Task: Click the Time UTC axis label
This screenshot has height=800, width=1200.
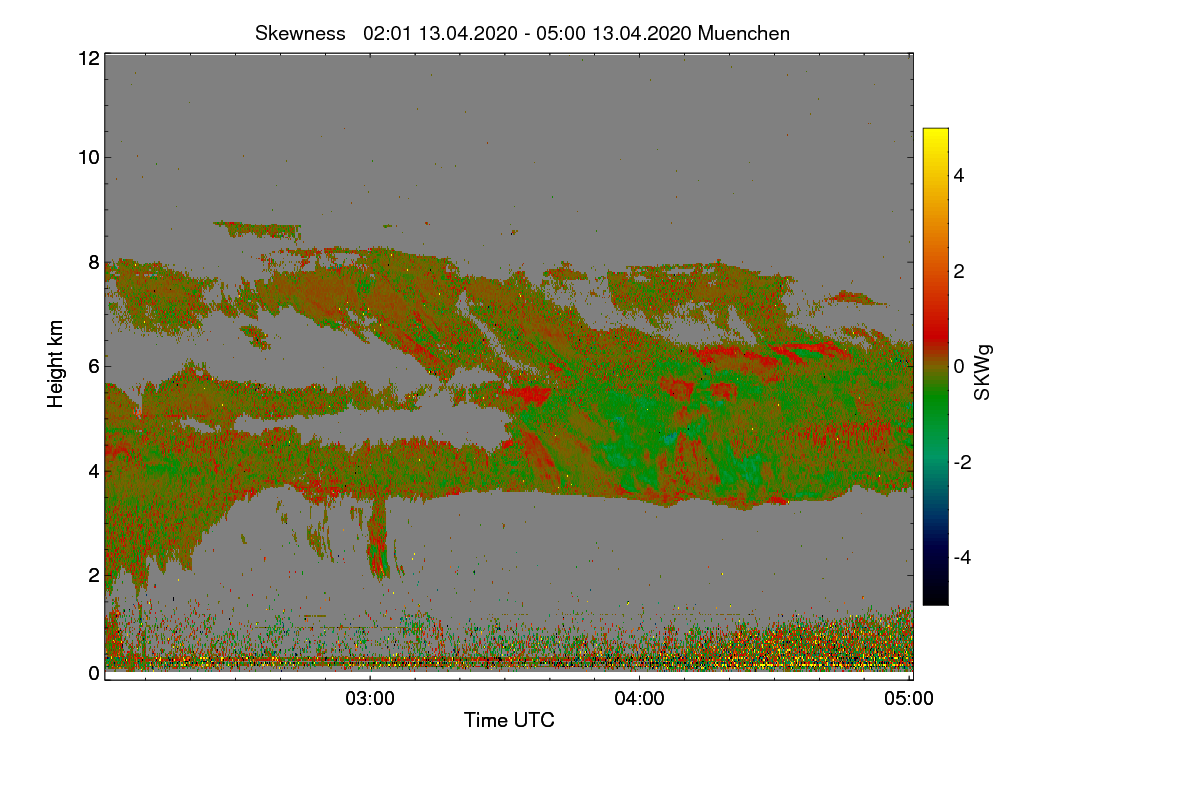Action: coord(509,720)
